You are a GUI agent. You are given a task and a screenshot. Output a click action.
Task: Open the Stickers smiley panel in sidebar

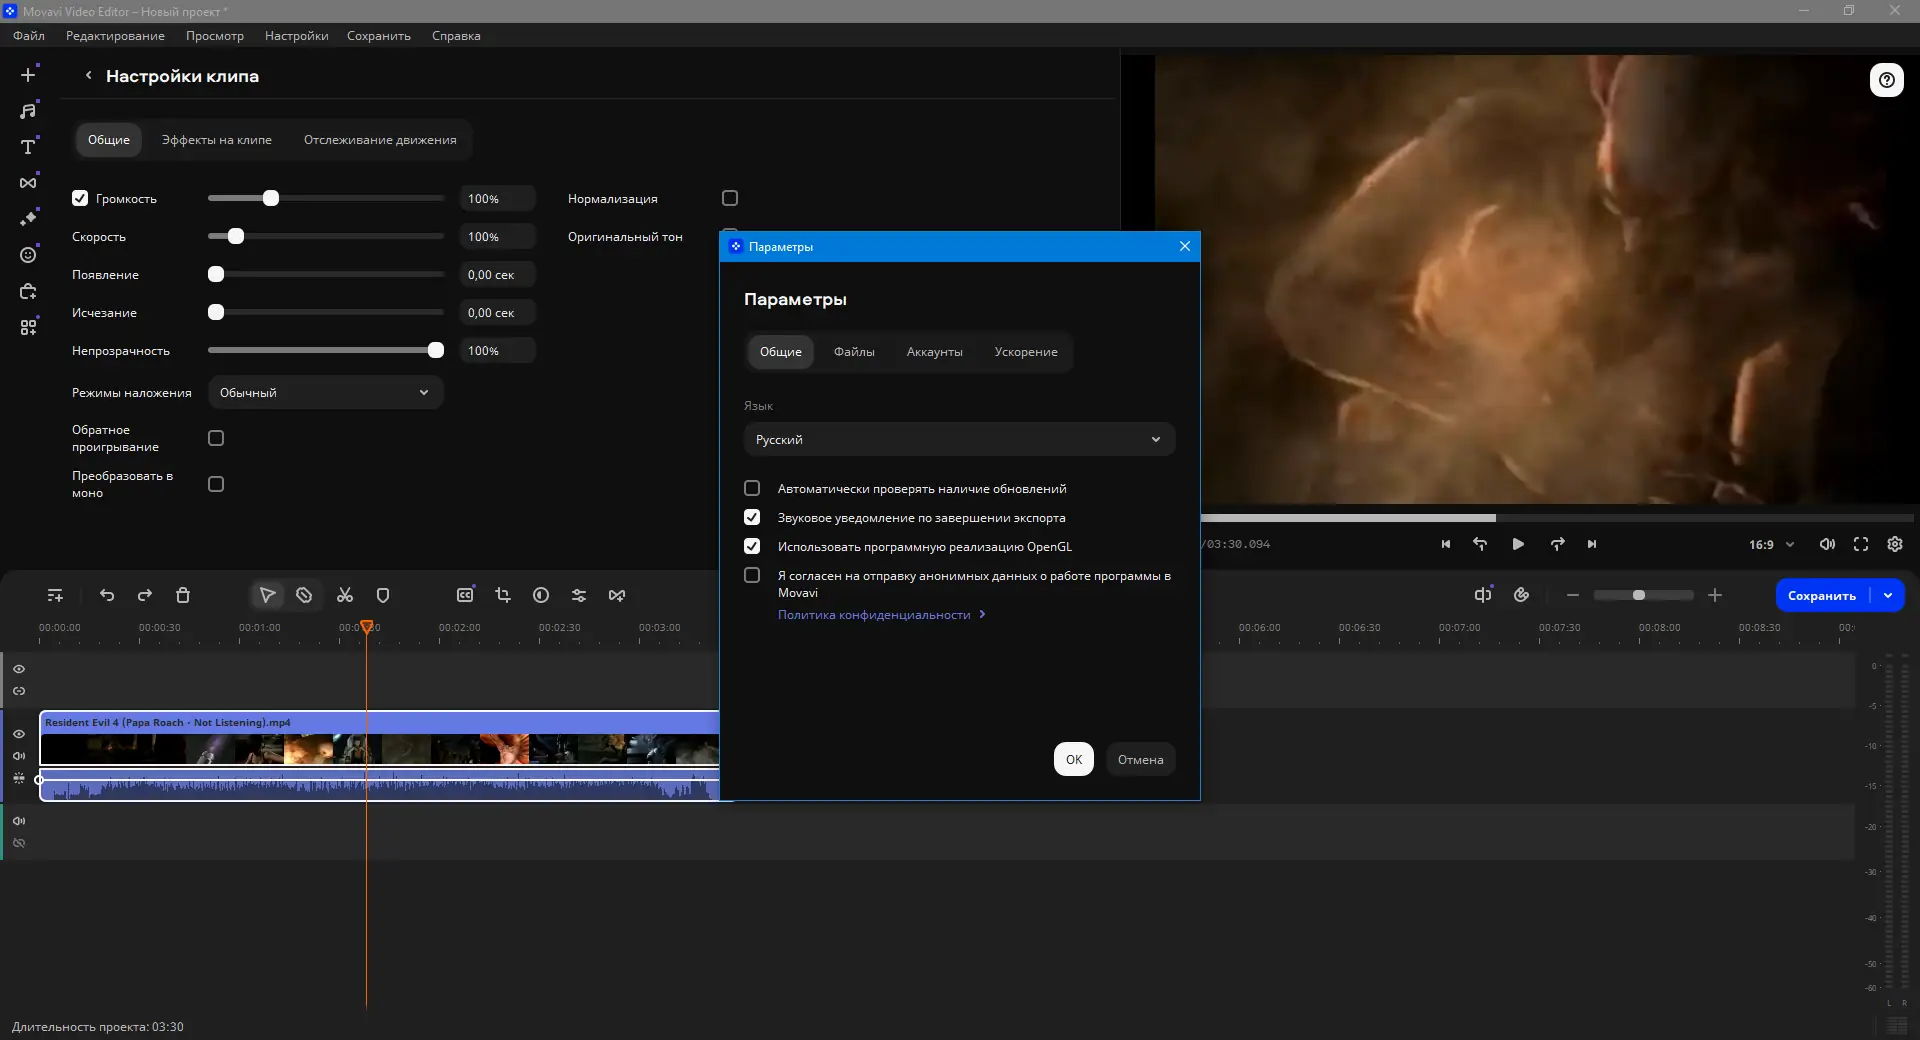(28, 255)
